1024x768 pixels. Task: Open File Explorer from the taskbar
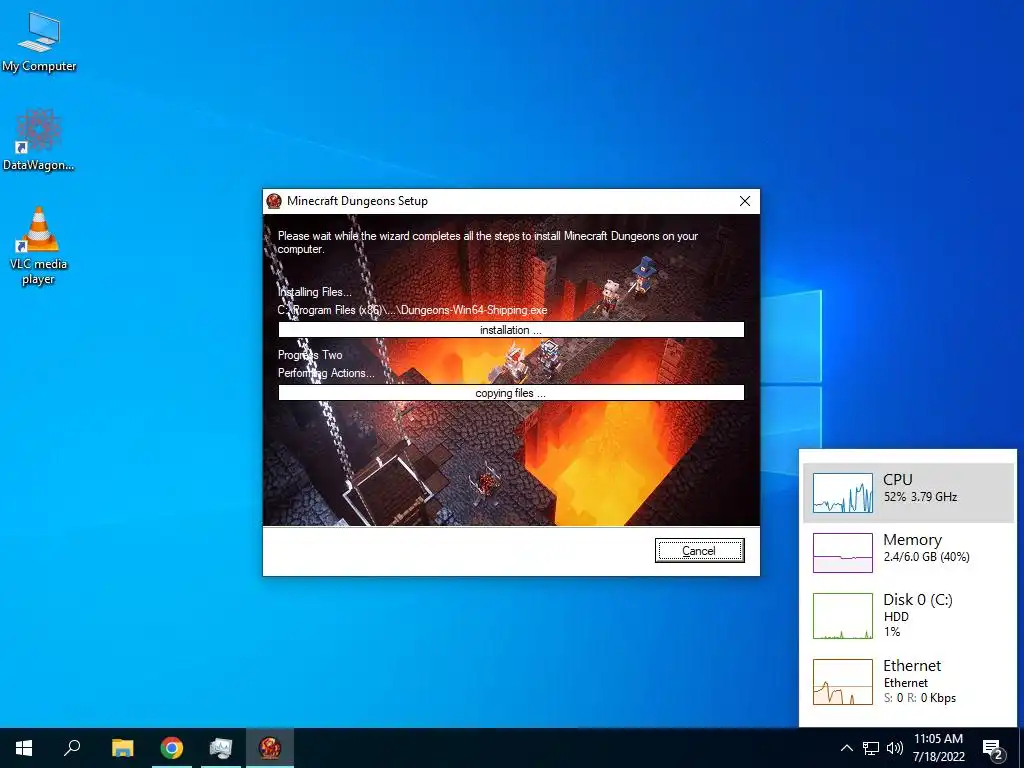click(x=122, y=748)
